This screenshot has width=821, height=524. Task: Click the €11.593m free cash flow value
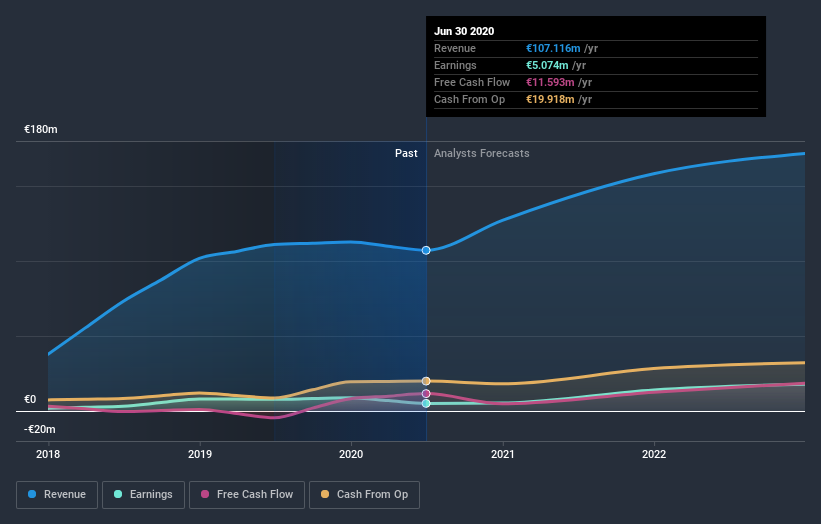550,82
